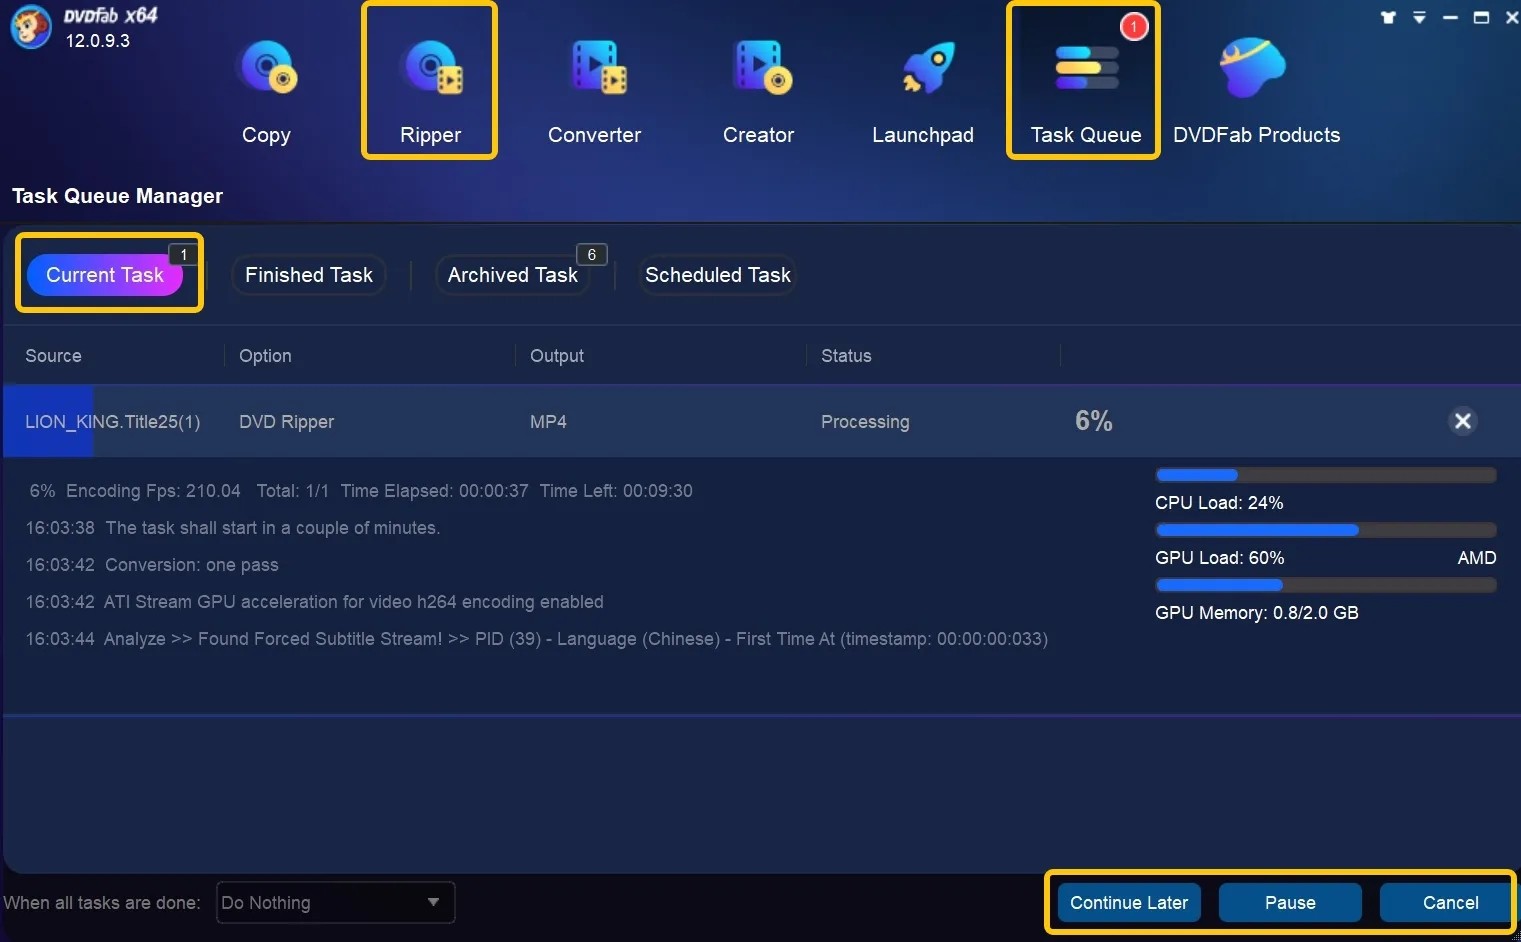Click the Source column header
The image size is (1521, 942).
click(x=53, y=356)
